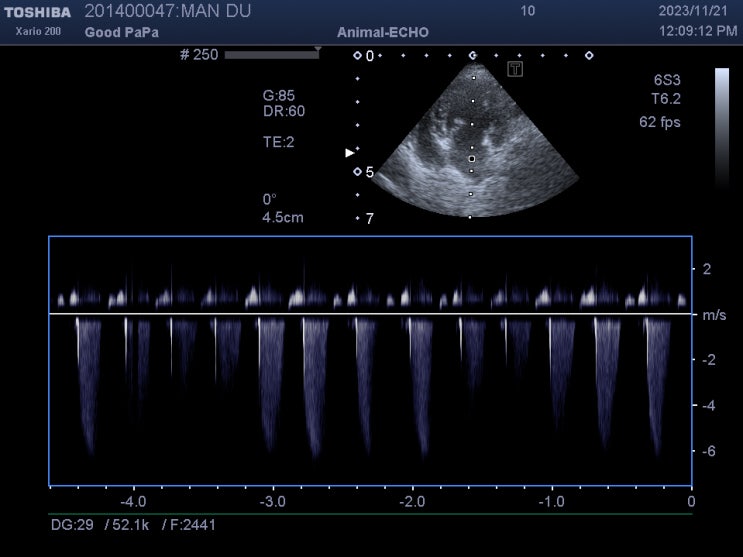Click the Animal-ECHO preset label
Image resolution: width=743 pixels, height=557 pixels.
click(383, 32)
